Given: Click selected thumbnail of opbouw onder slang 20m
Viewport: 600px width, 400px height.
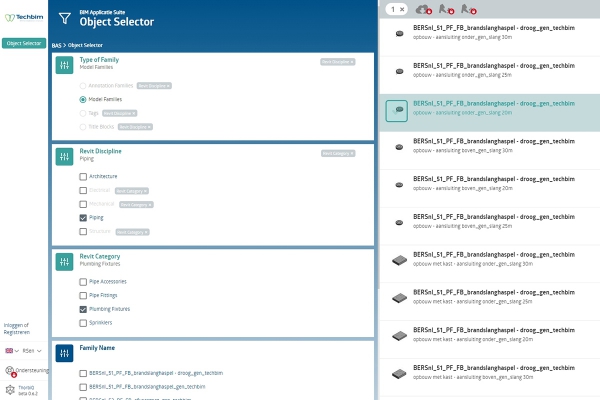Looking at the screenshot, I should [396, 111].
